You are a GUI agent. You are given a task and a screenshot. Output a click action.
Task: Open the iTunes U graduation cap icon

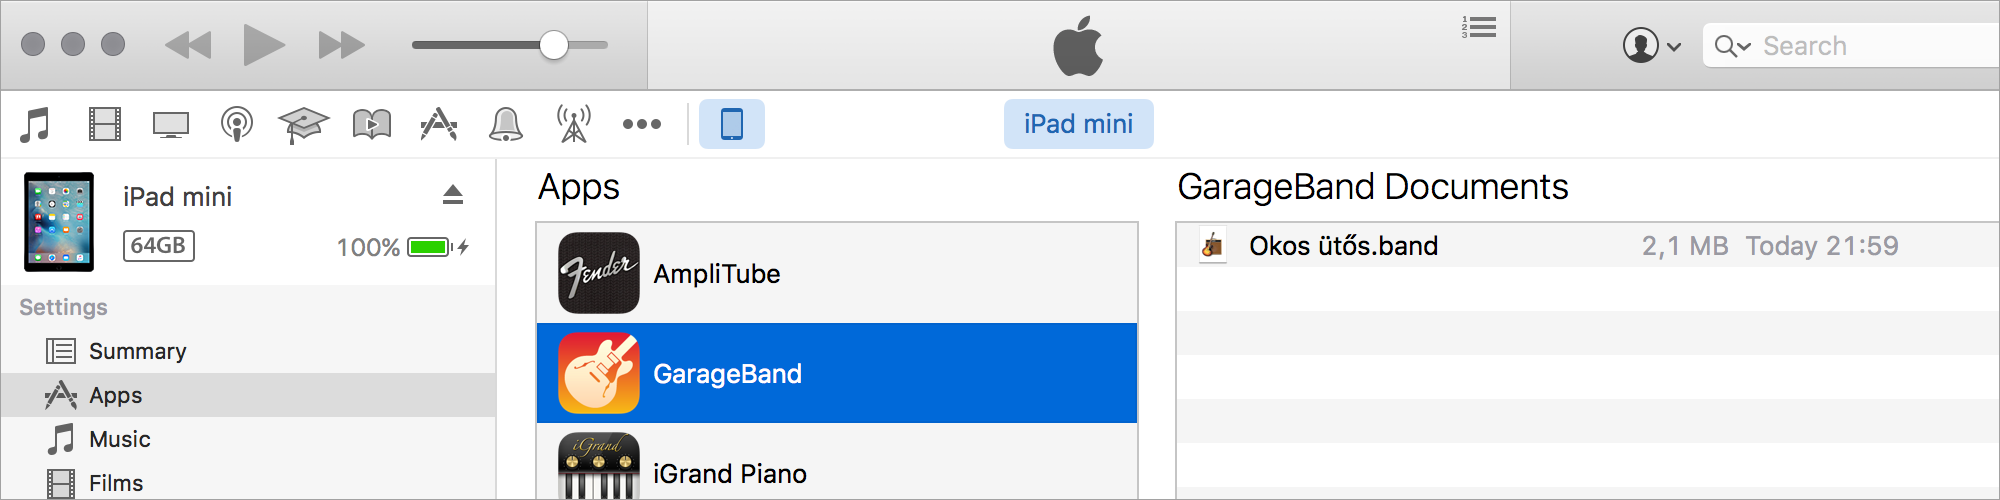tap(304, 125)
